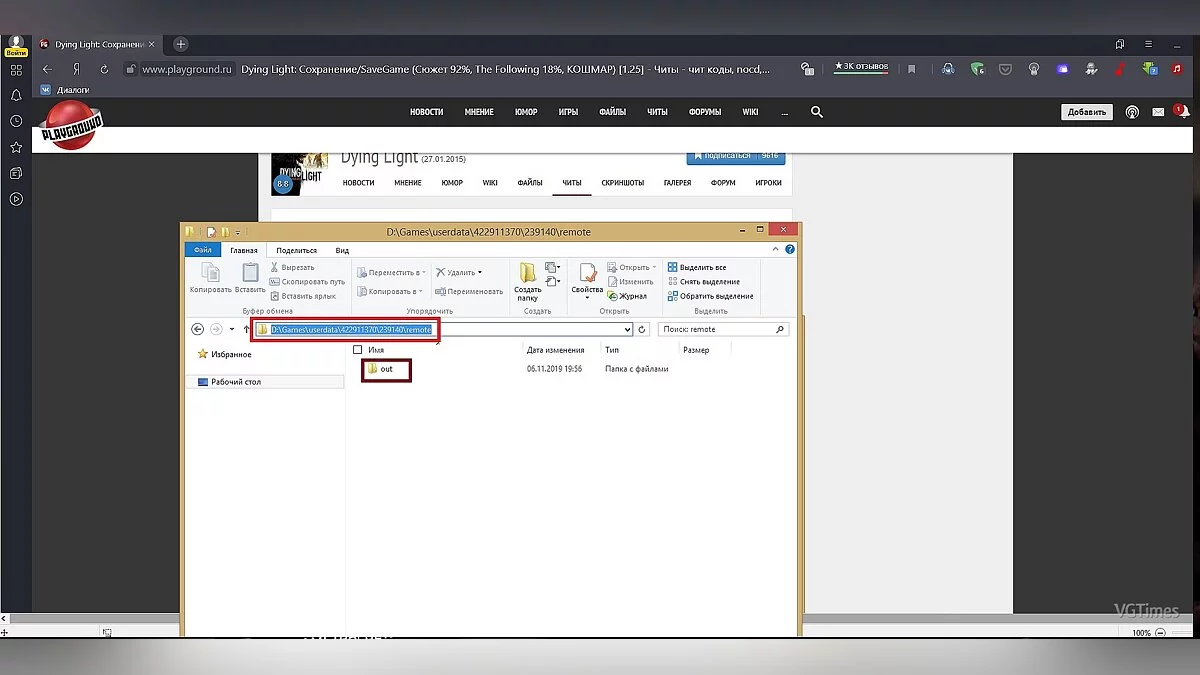Open the Удалить dropdown arrow

[x=480, y=272]
